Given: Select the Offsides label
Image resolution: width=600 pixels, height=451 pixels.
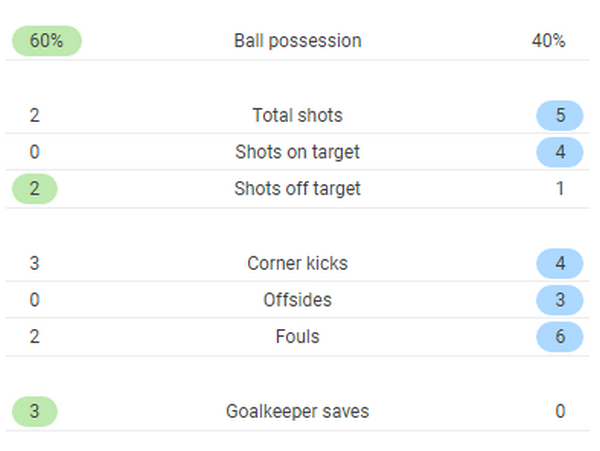Looking at the screenshot, I should 297,300.
